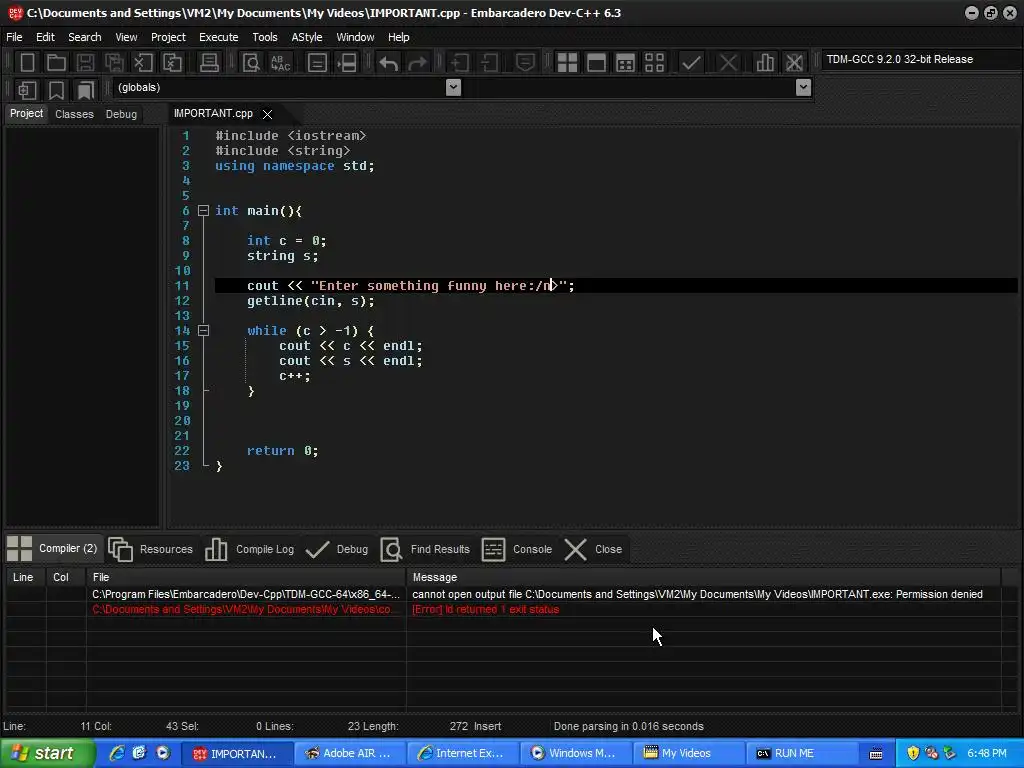1024x768 pixels.
Task: Toggle comment with toolbar icon
Action: (x=525, y=63)
